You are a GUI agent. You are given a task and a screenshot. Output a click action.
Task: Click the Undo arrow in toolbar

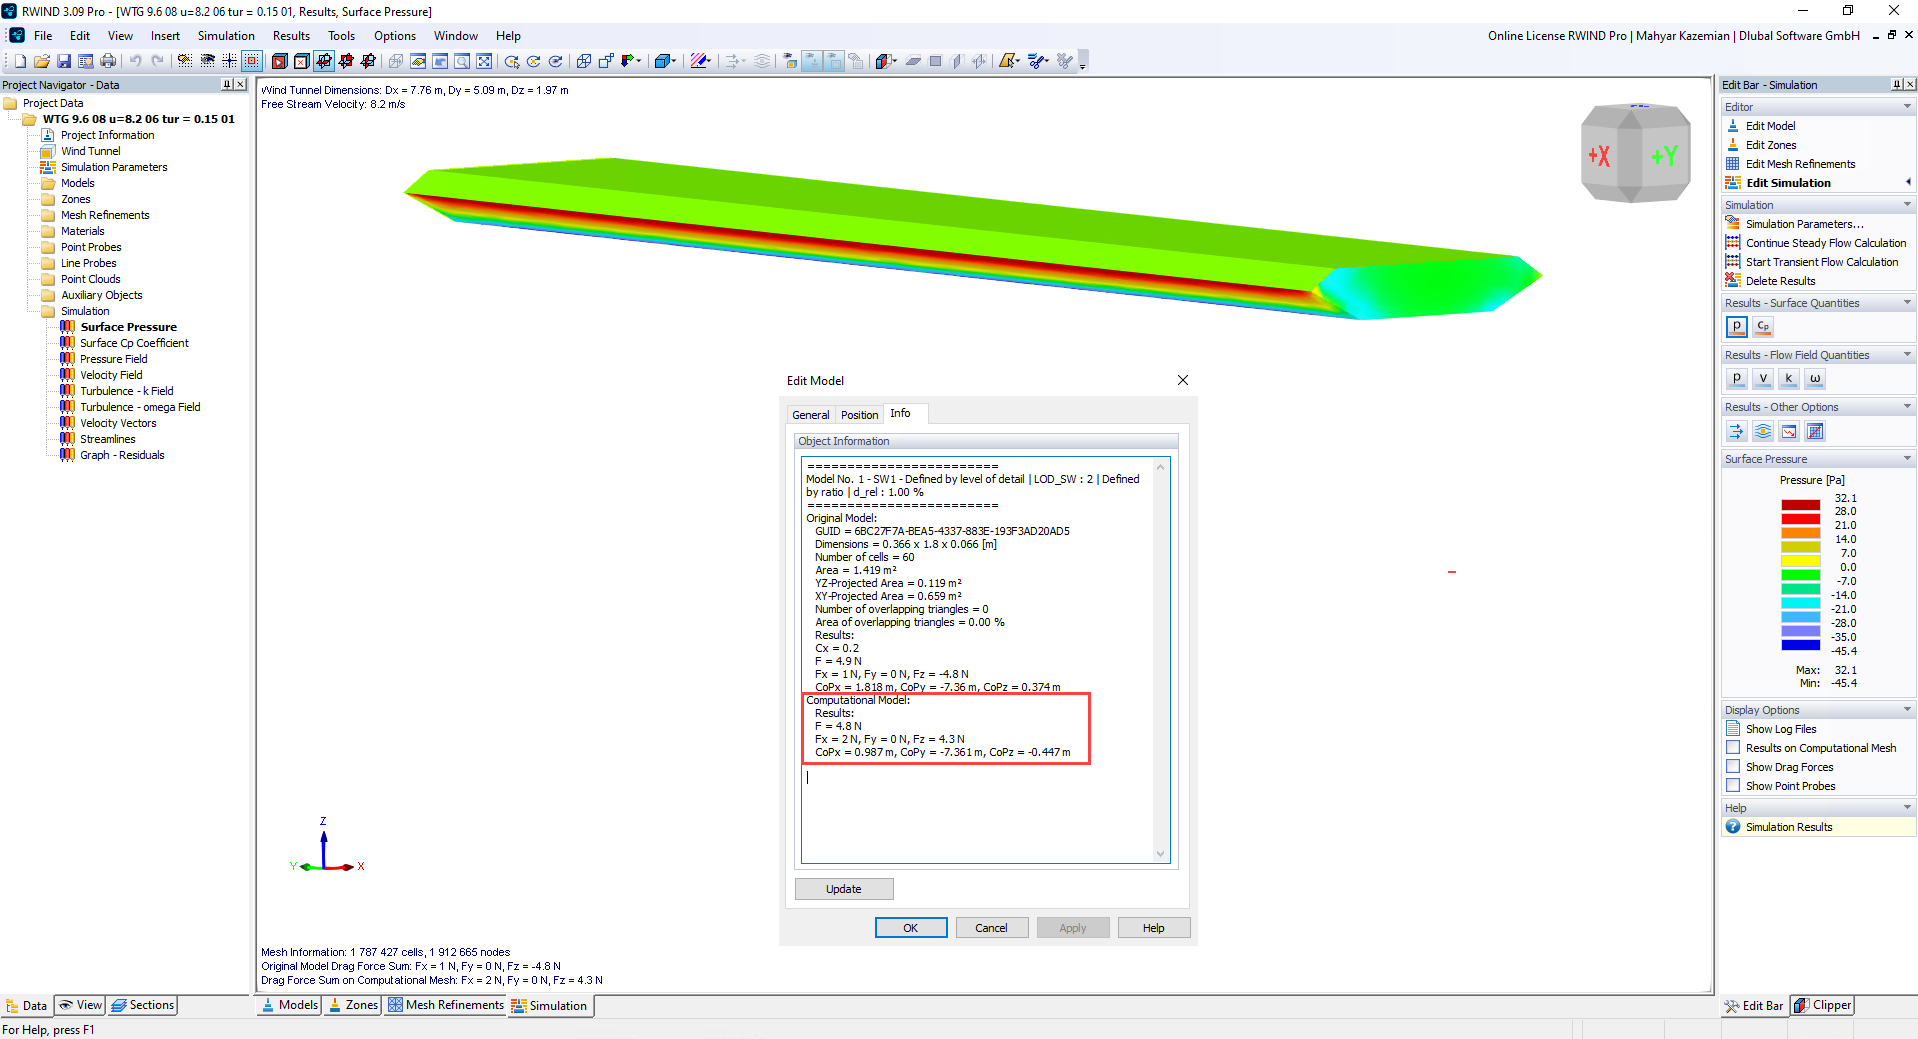[x=135, y=61]
